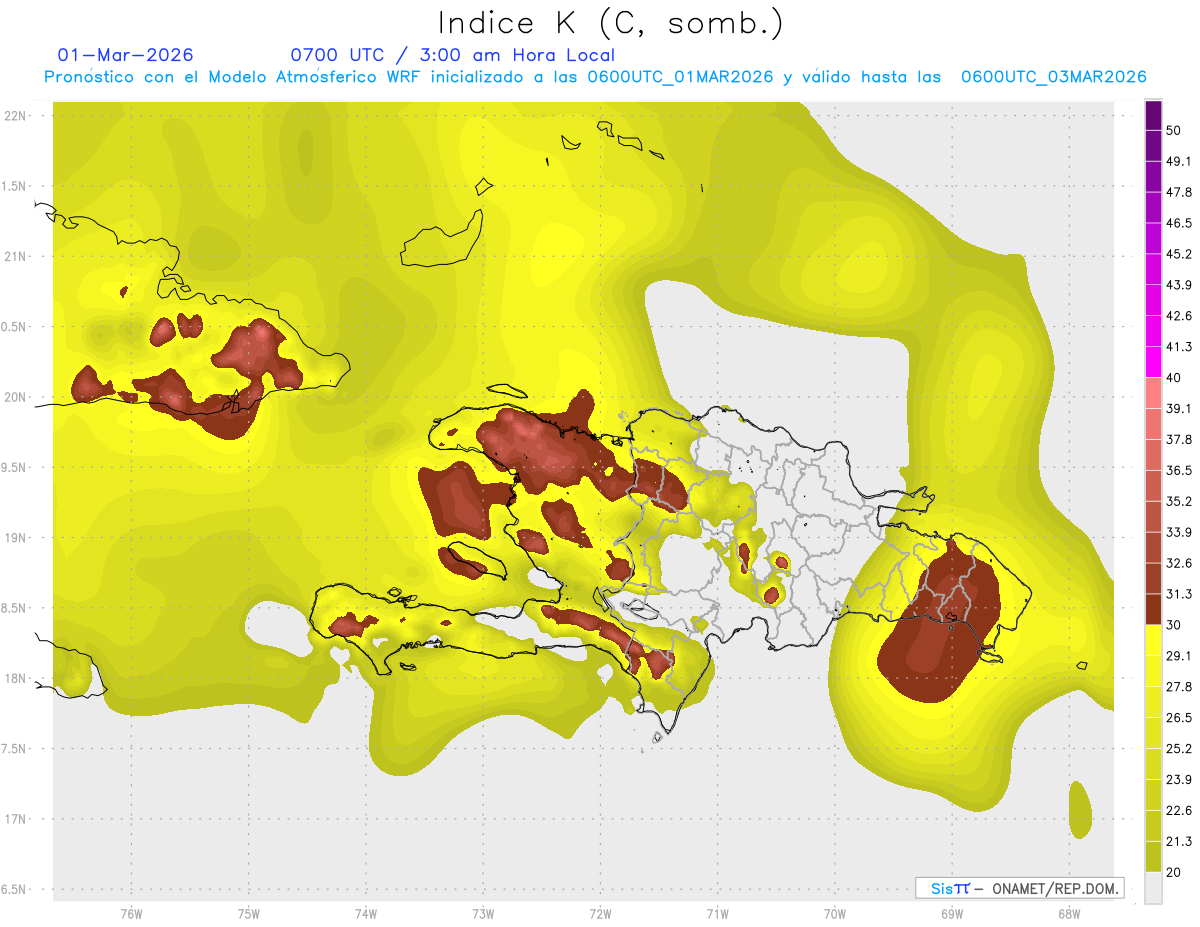
Task: Click the "18N" latitude axis label
Action: tap(14, 678)
